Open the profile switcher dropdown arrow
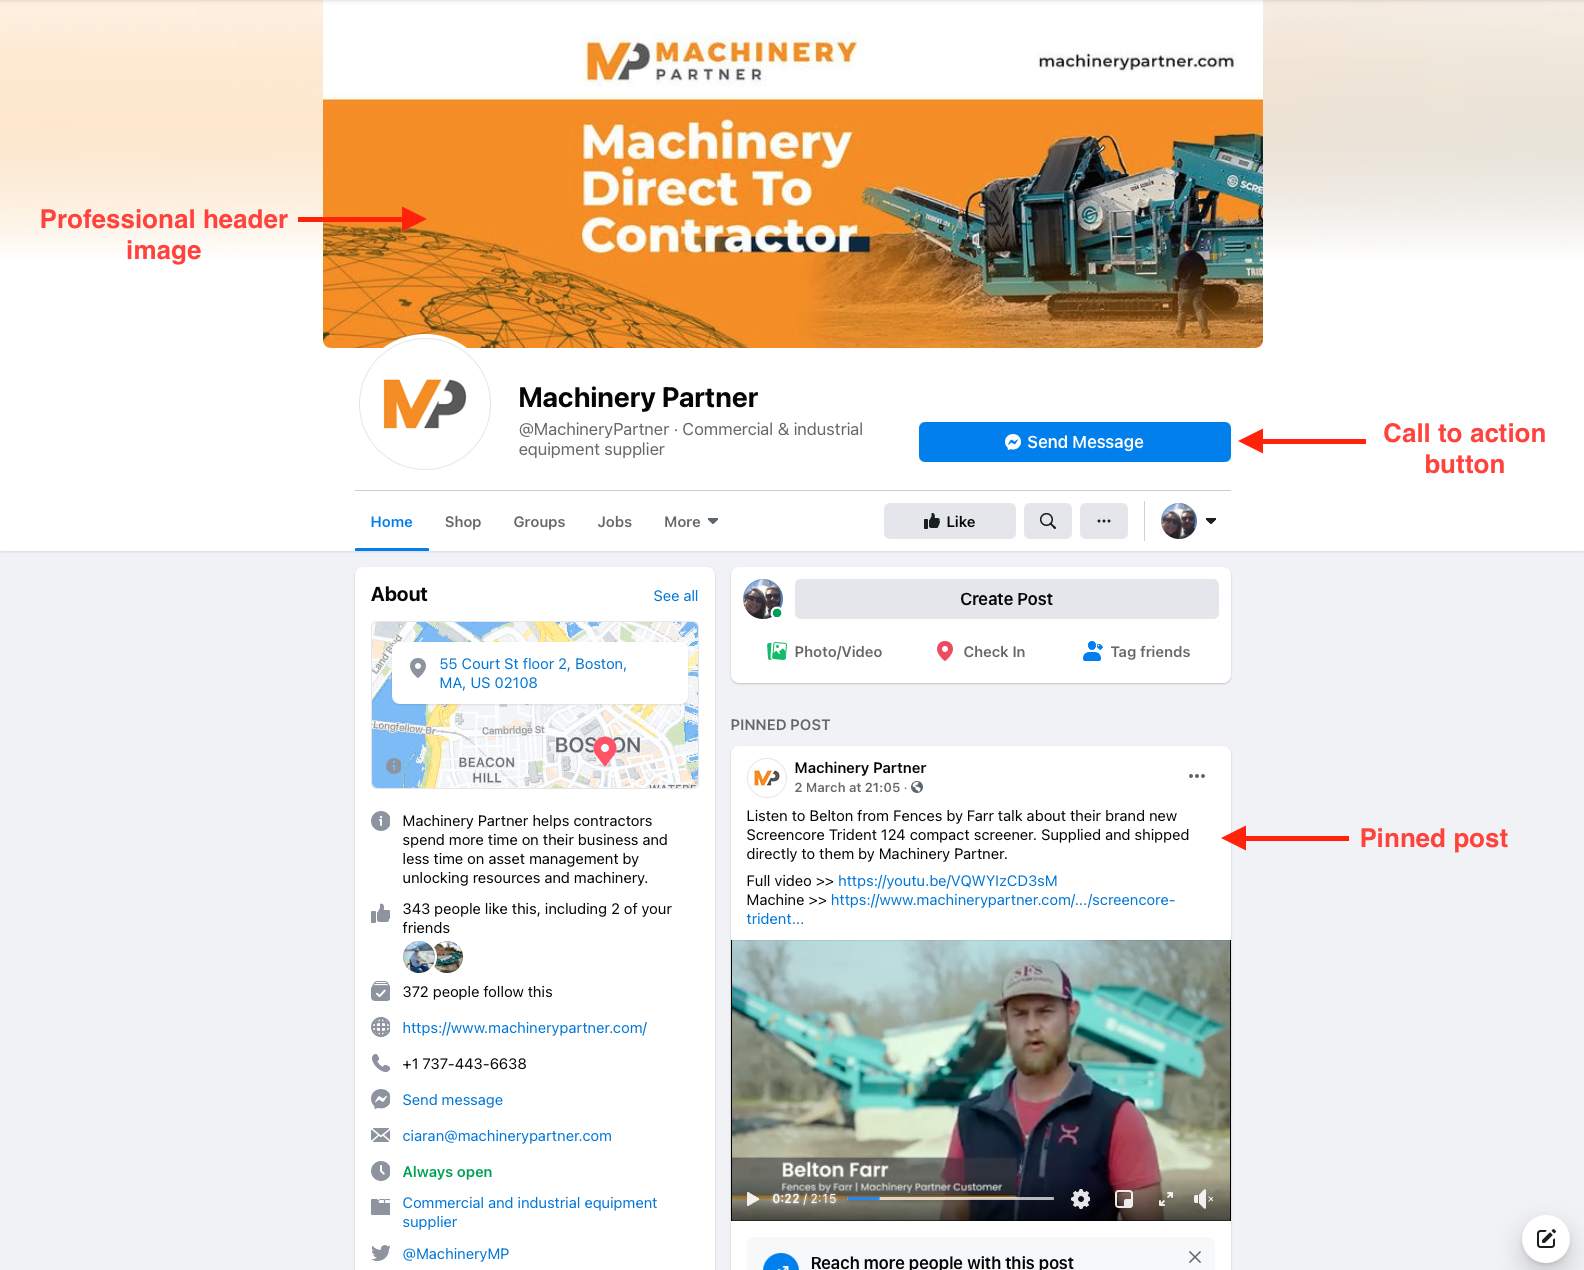This screenshot has height=1270, width=1584. [x=1211, y=521]
